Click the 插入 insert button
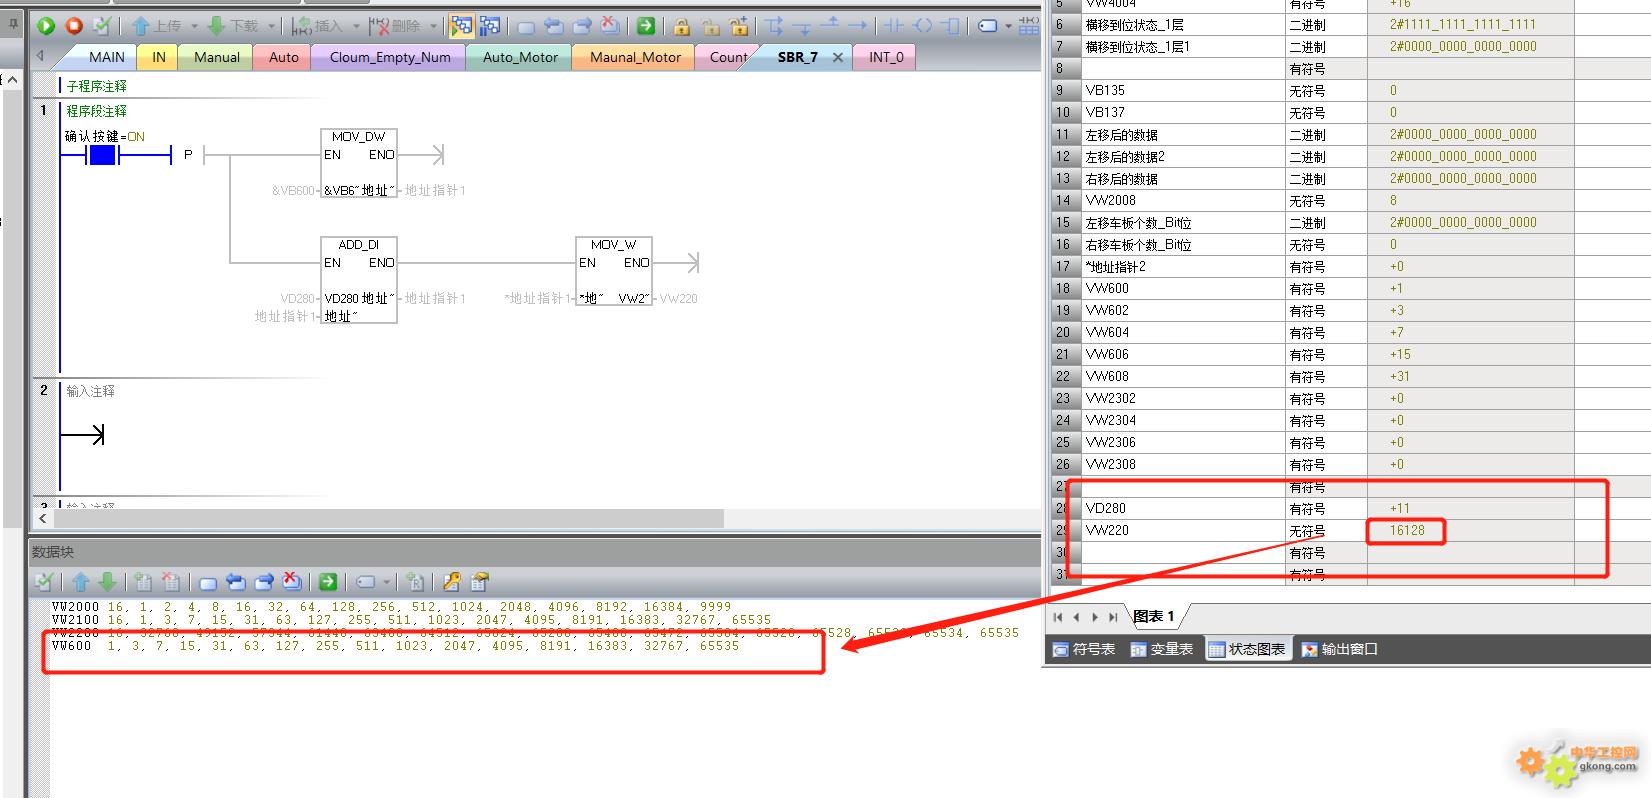The width and height of the screenshot is (1651, 798). [x=317, y=26]
